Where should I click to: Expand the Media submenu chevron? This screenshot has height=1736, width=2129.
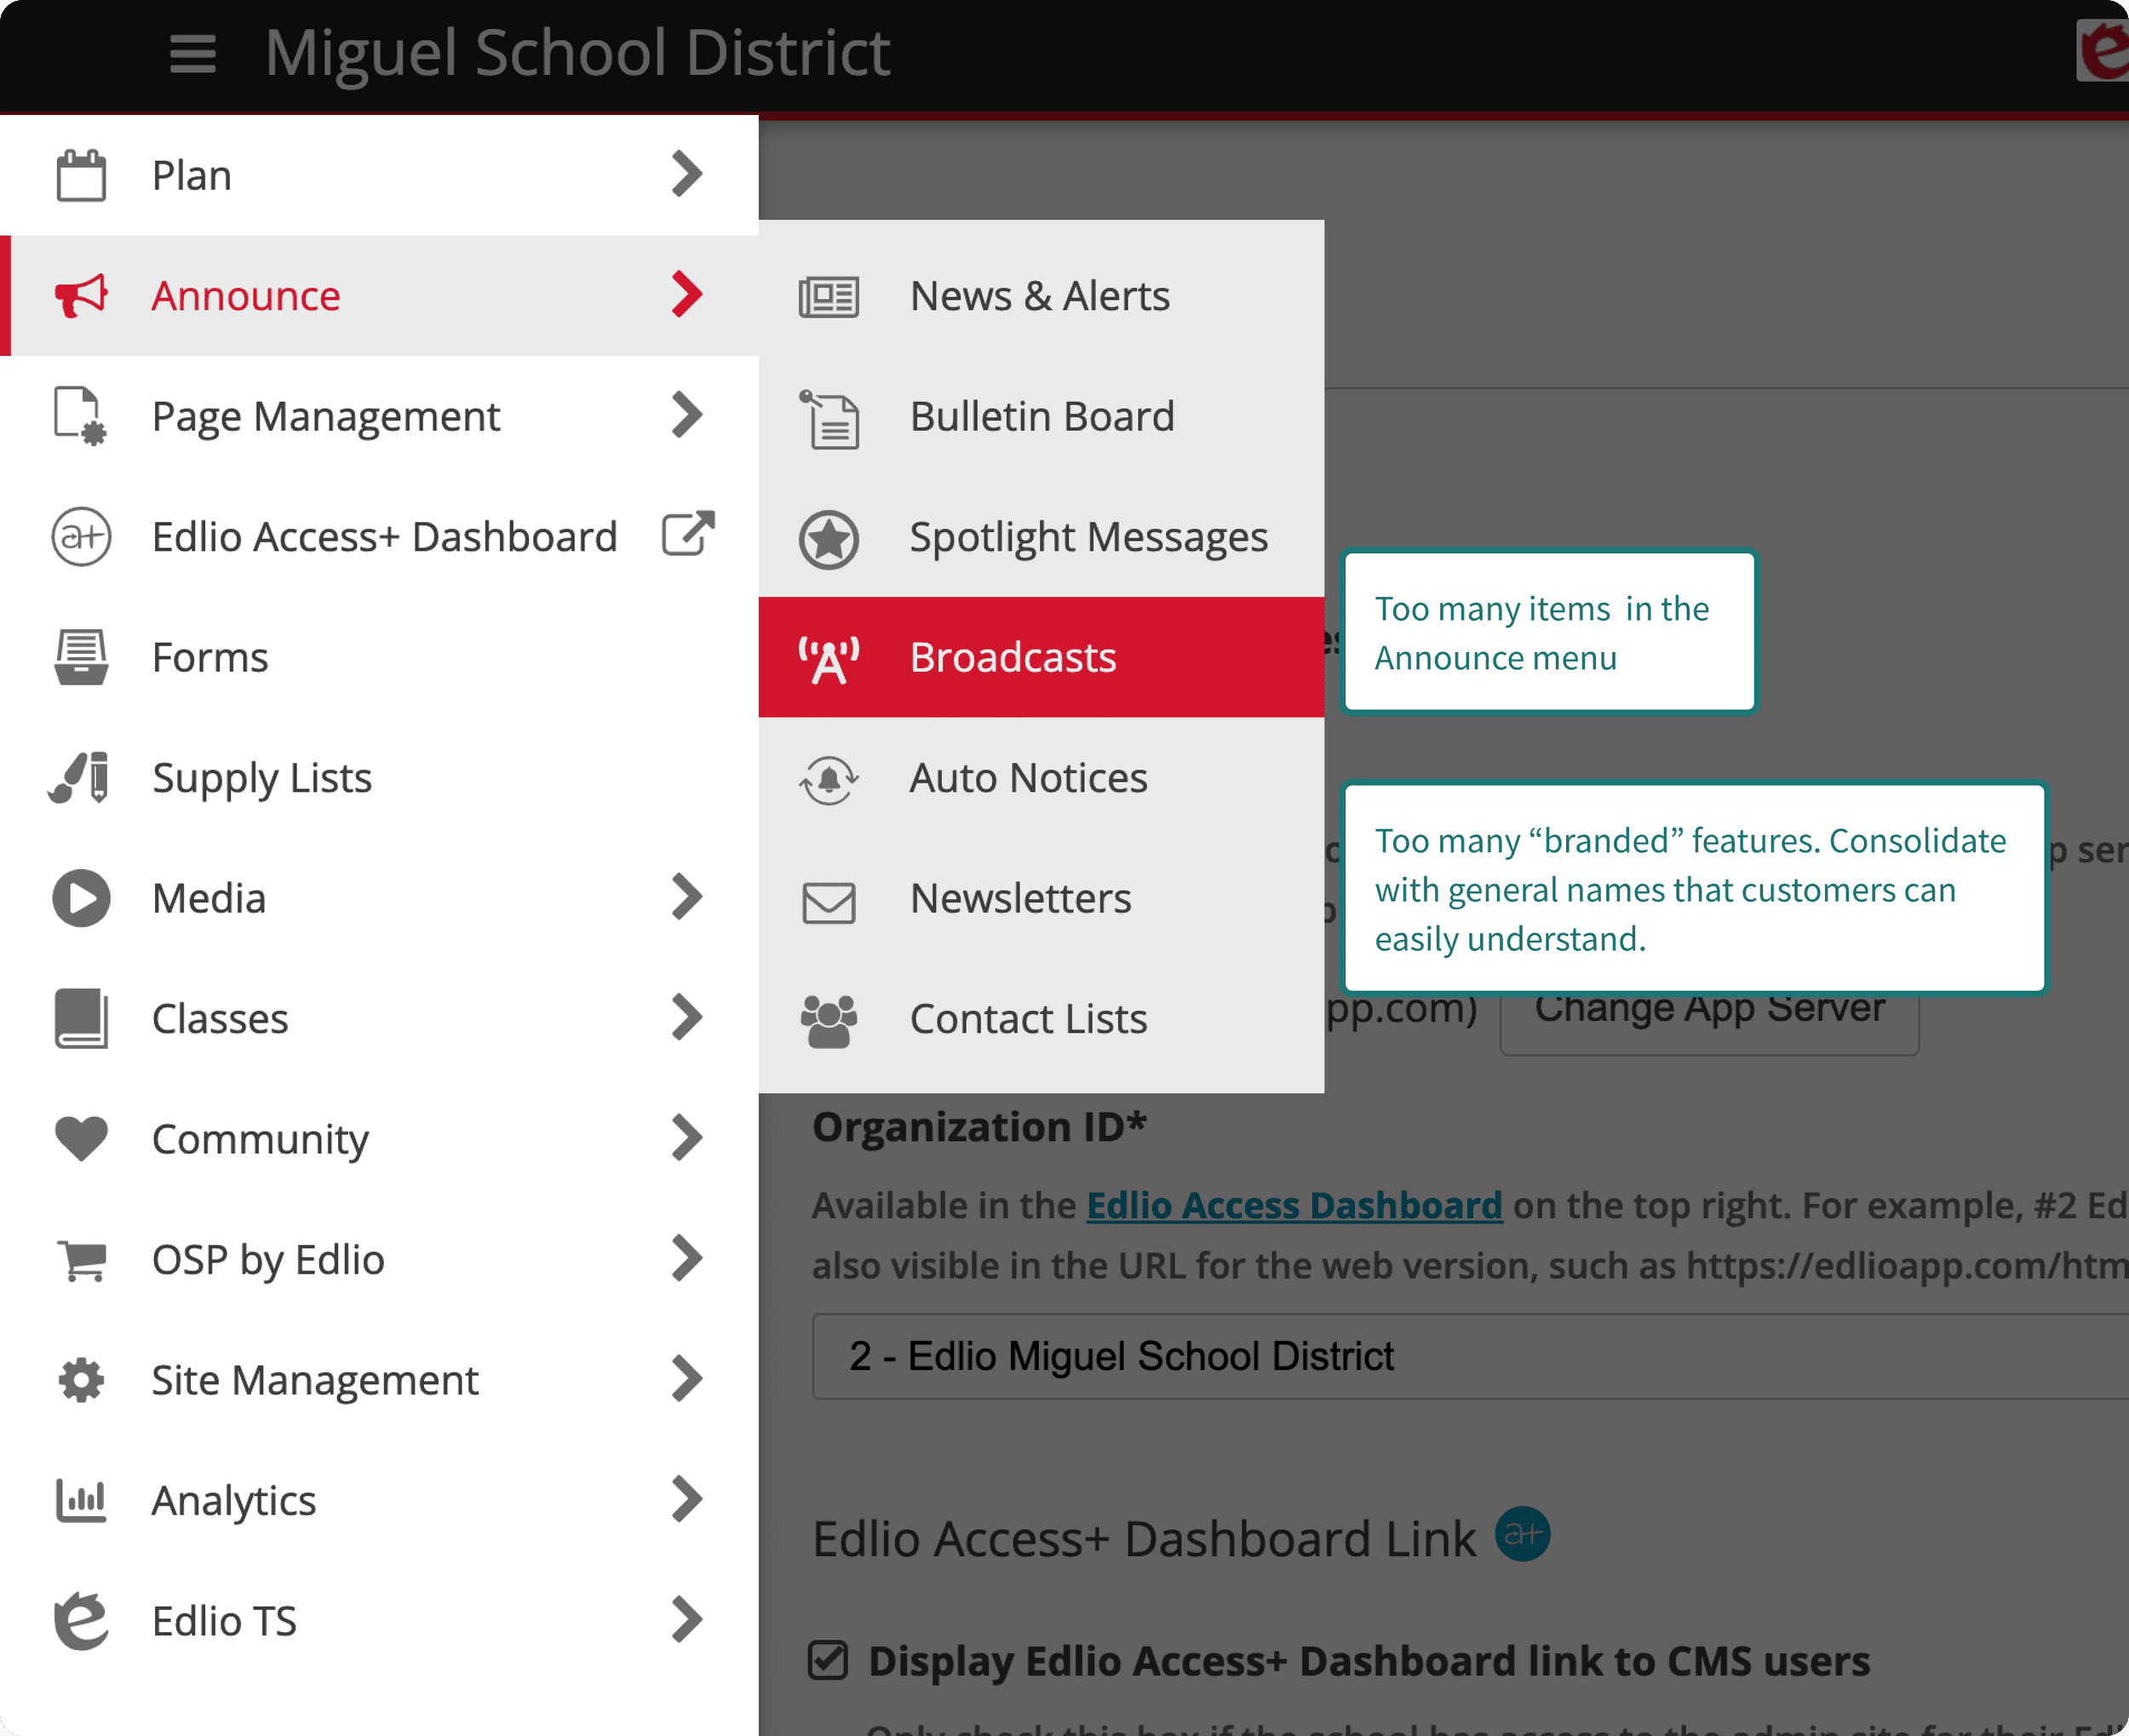(686, 897)
